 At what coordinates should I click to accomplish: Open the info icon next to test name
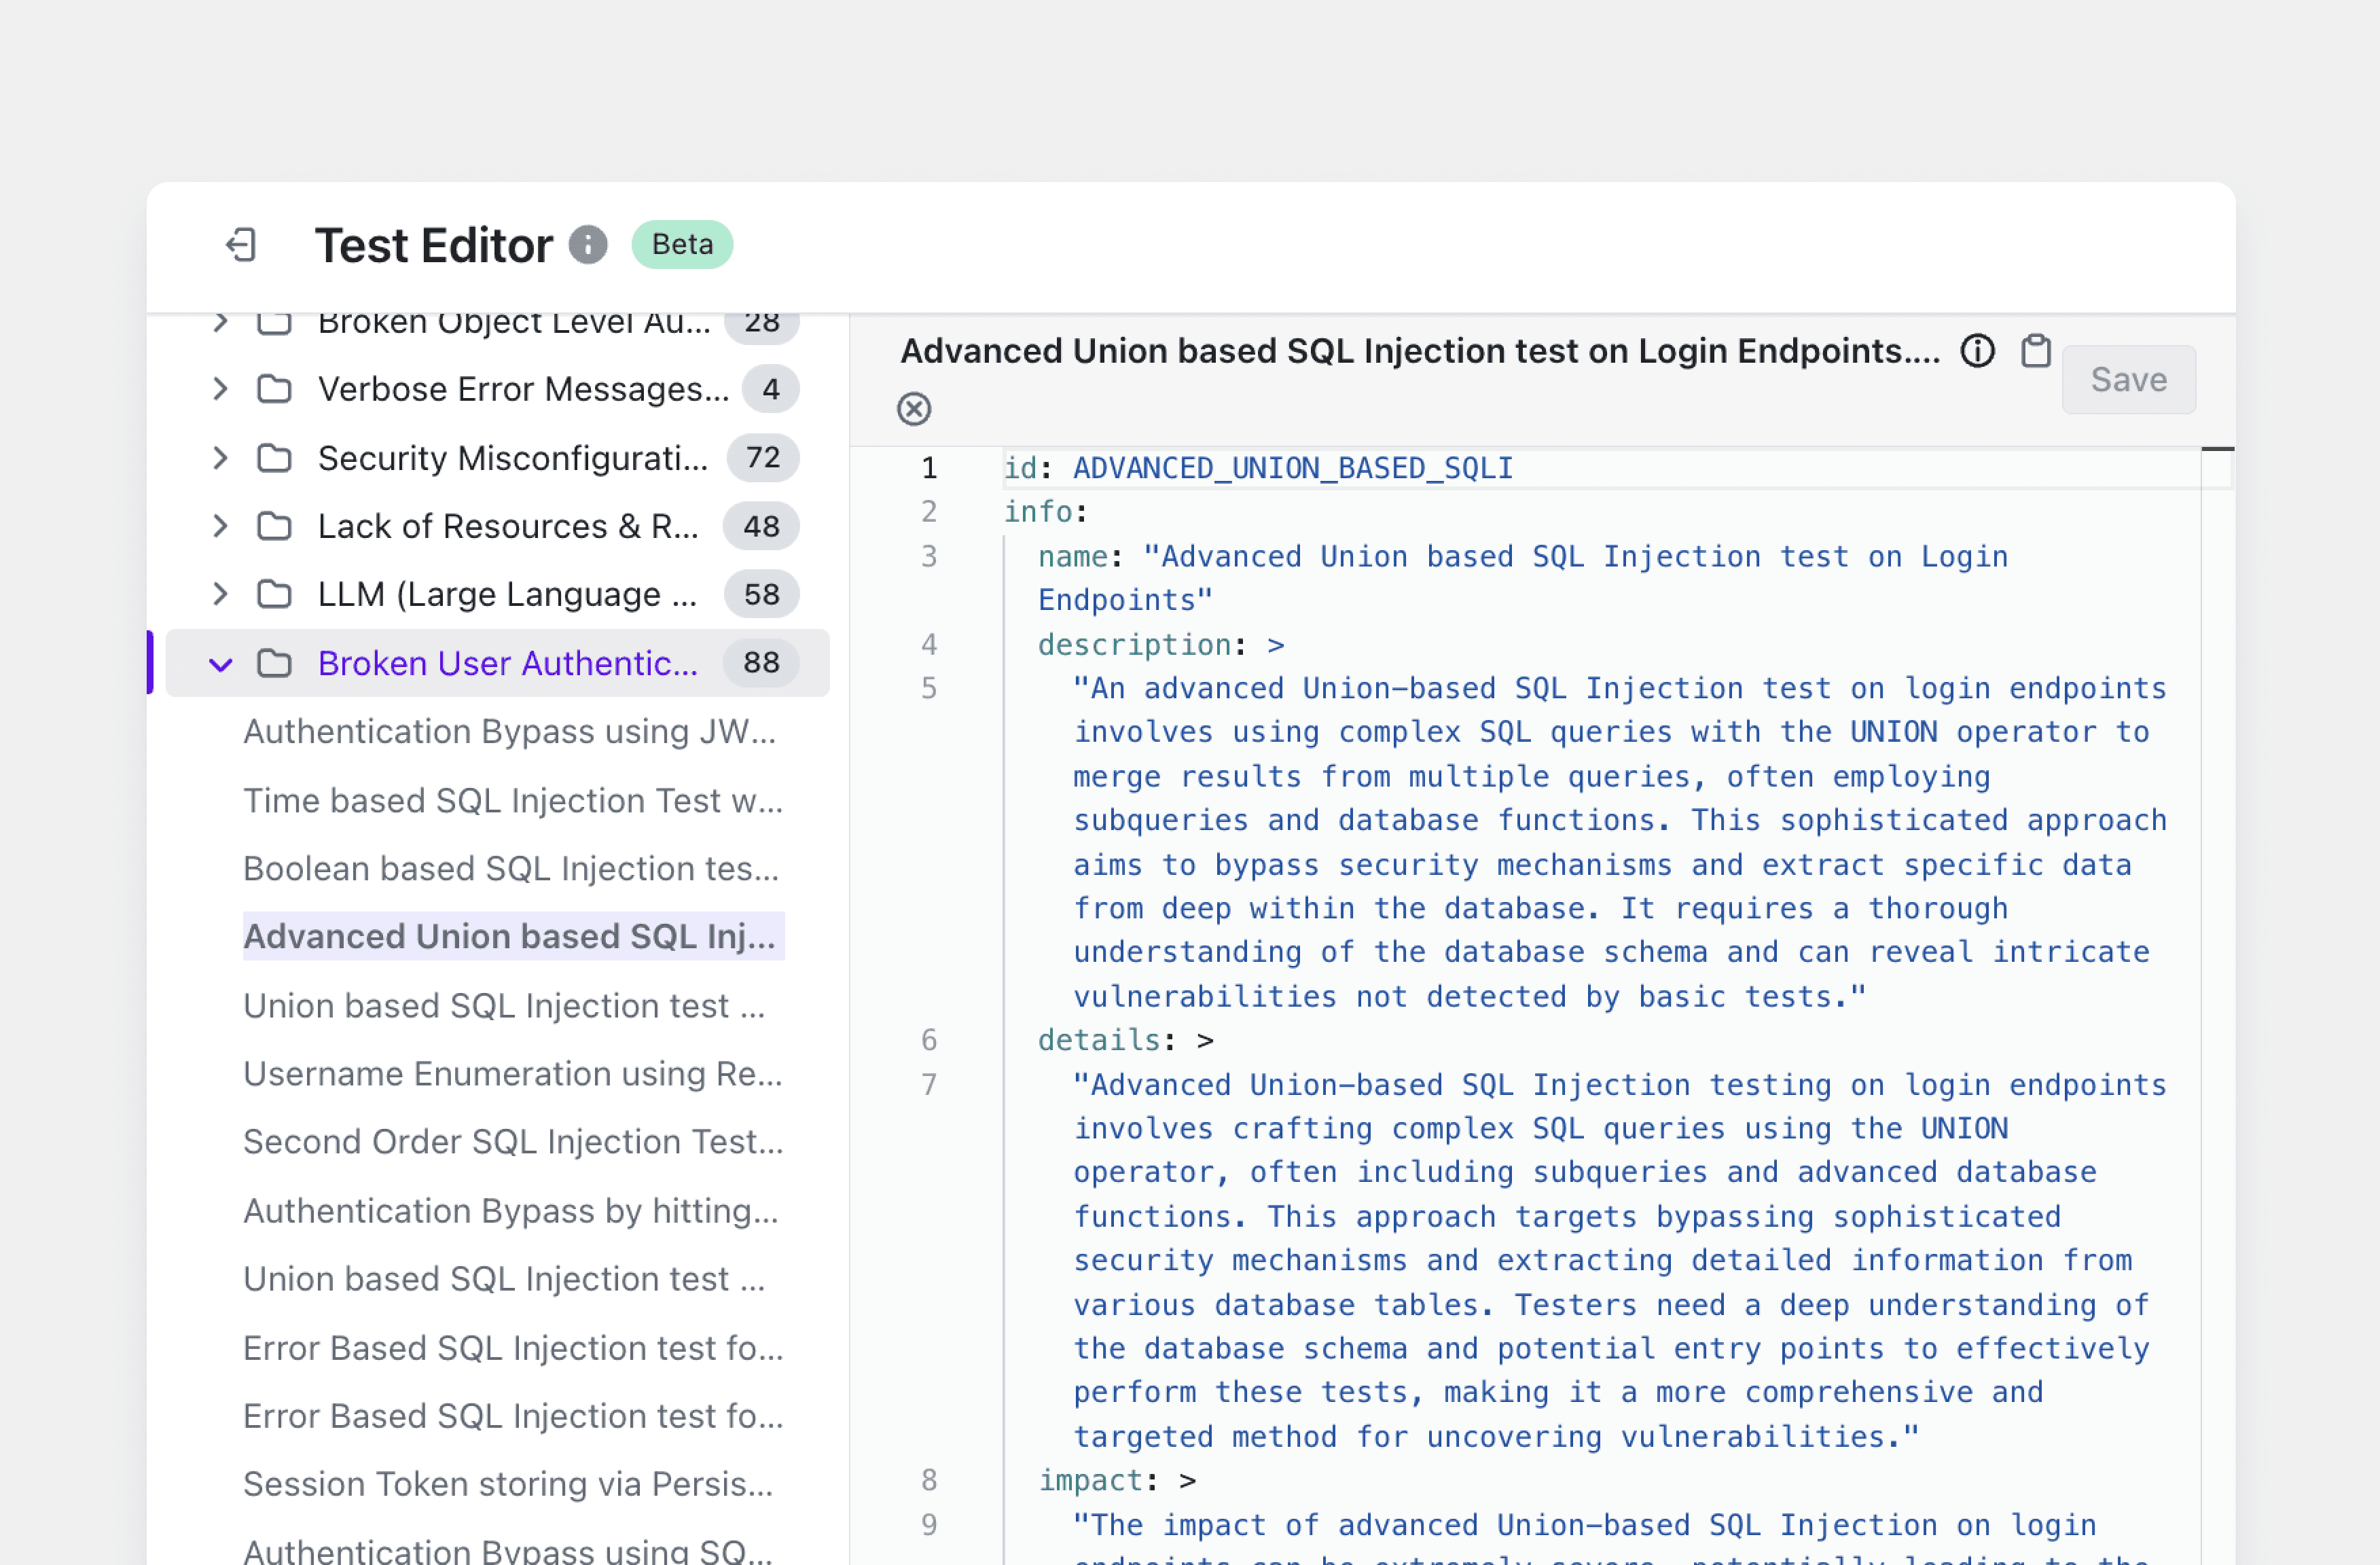tap(1977, 351)
